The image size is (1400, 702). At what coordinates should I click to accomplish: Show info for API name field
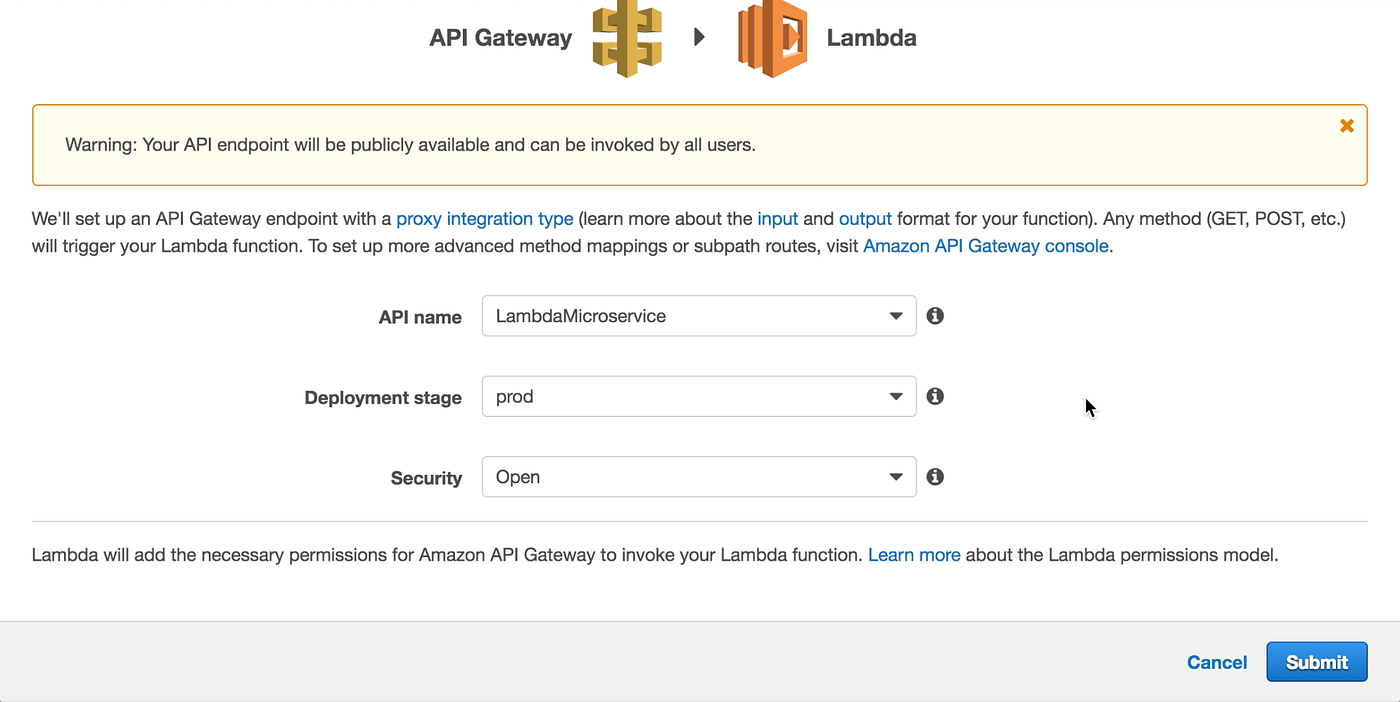[935, 316]
